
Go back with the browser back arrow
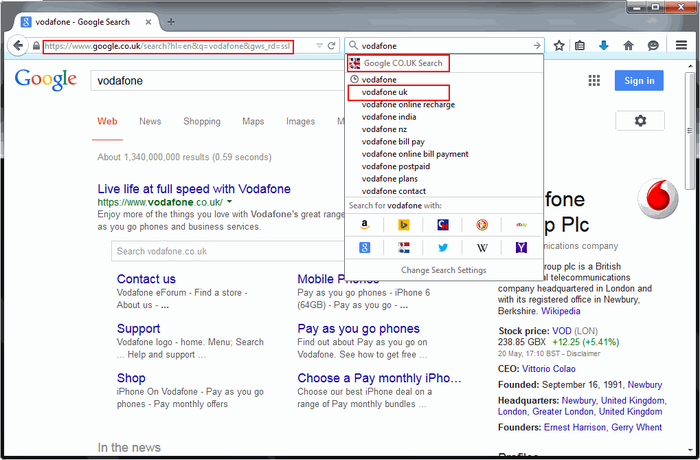click(18, 46)
